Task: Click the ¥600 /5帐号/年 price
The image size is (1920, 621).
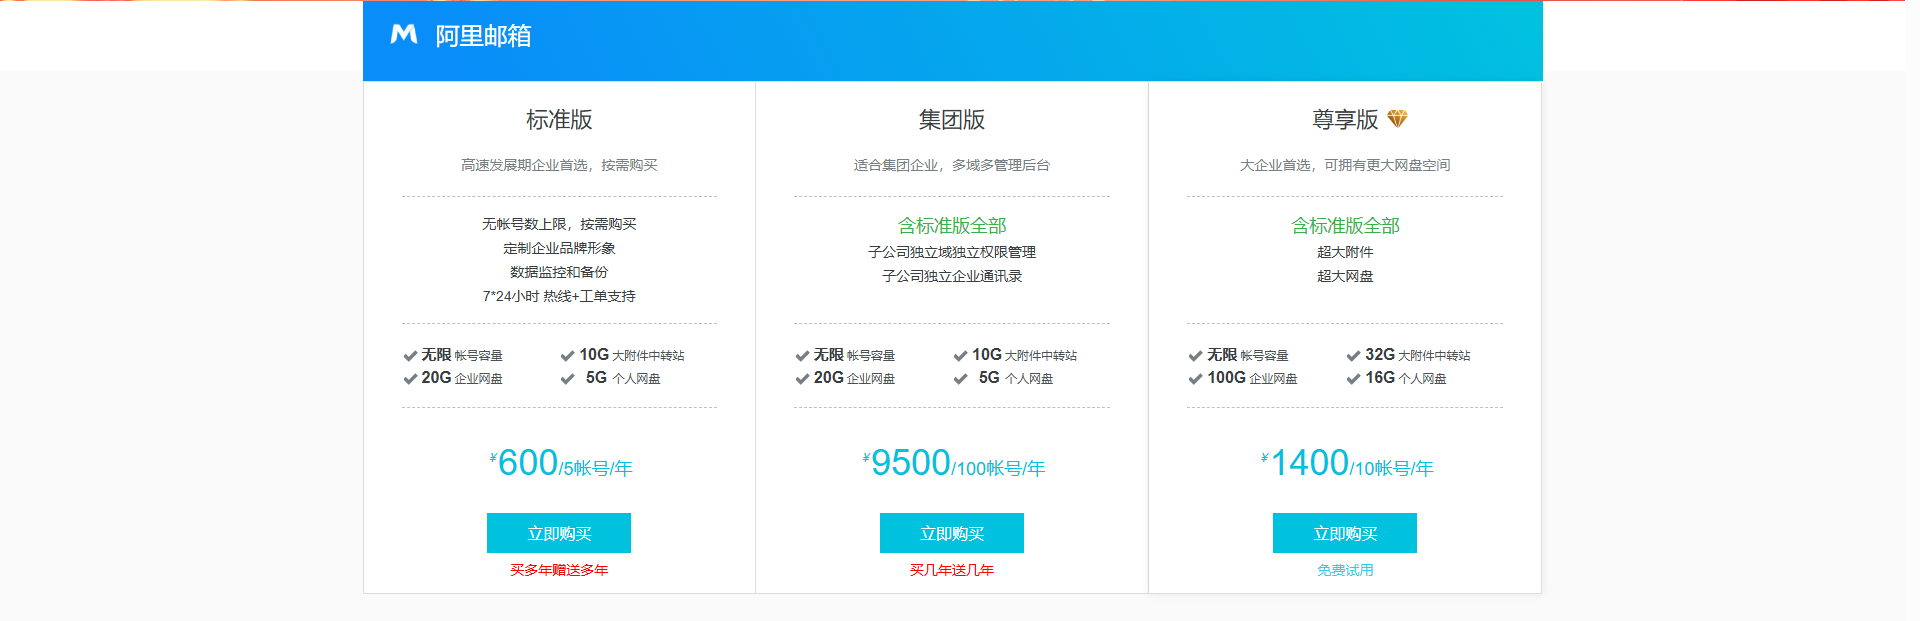Action: [x=560, y=464]
